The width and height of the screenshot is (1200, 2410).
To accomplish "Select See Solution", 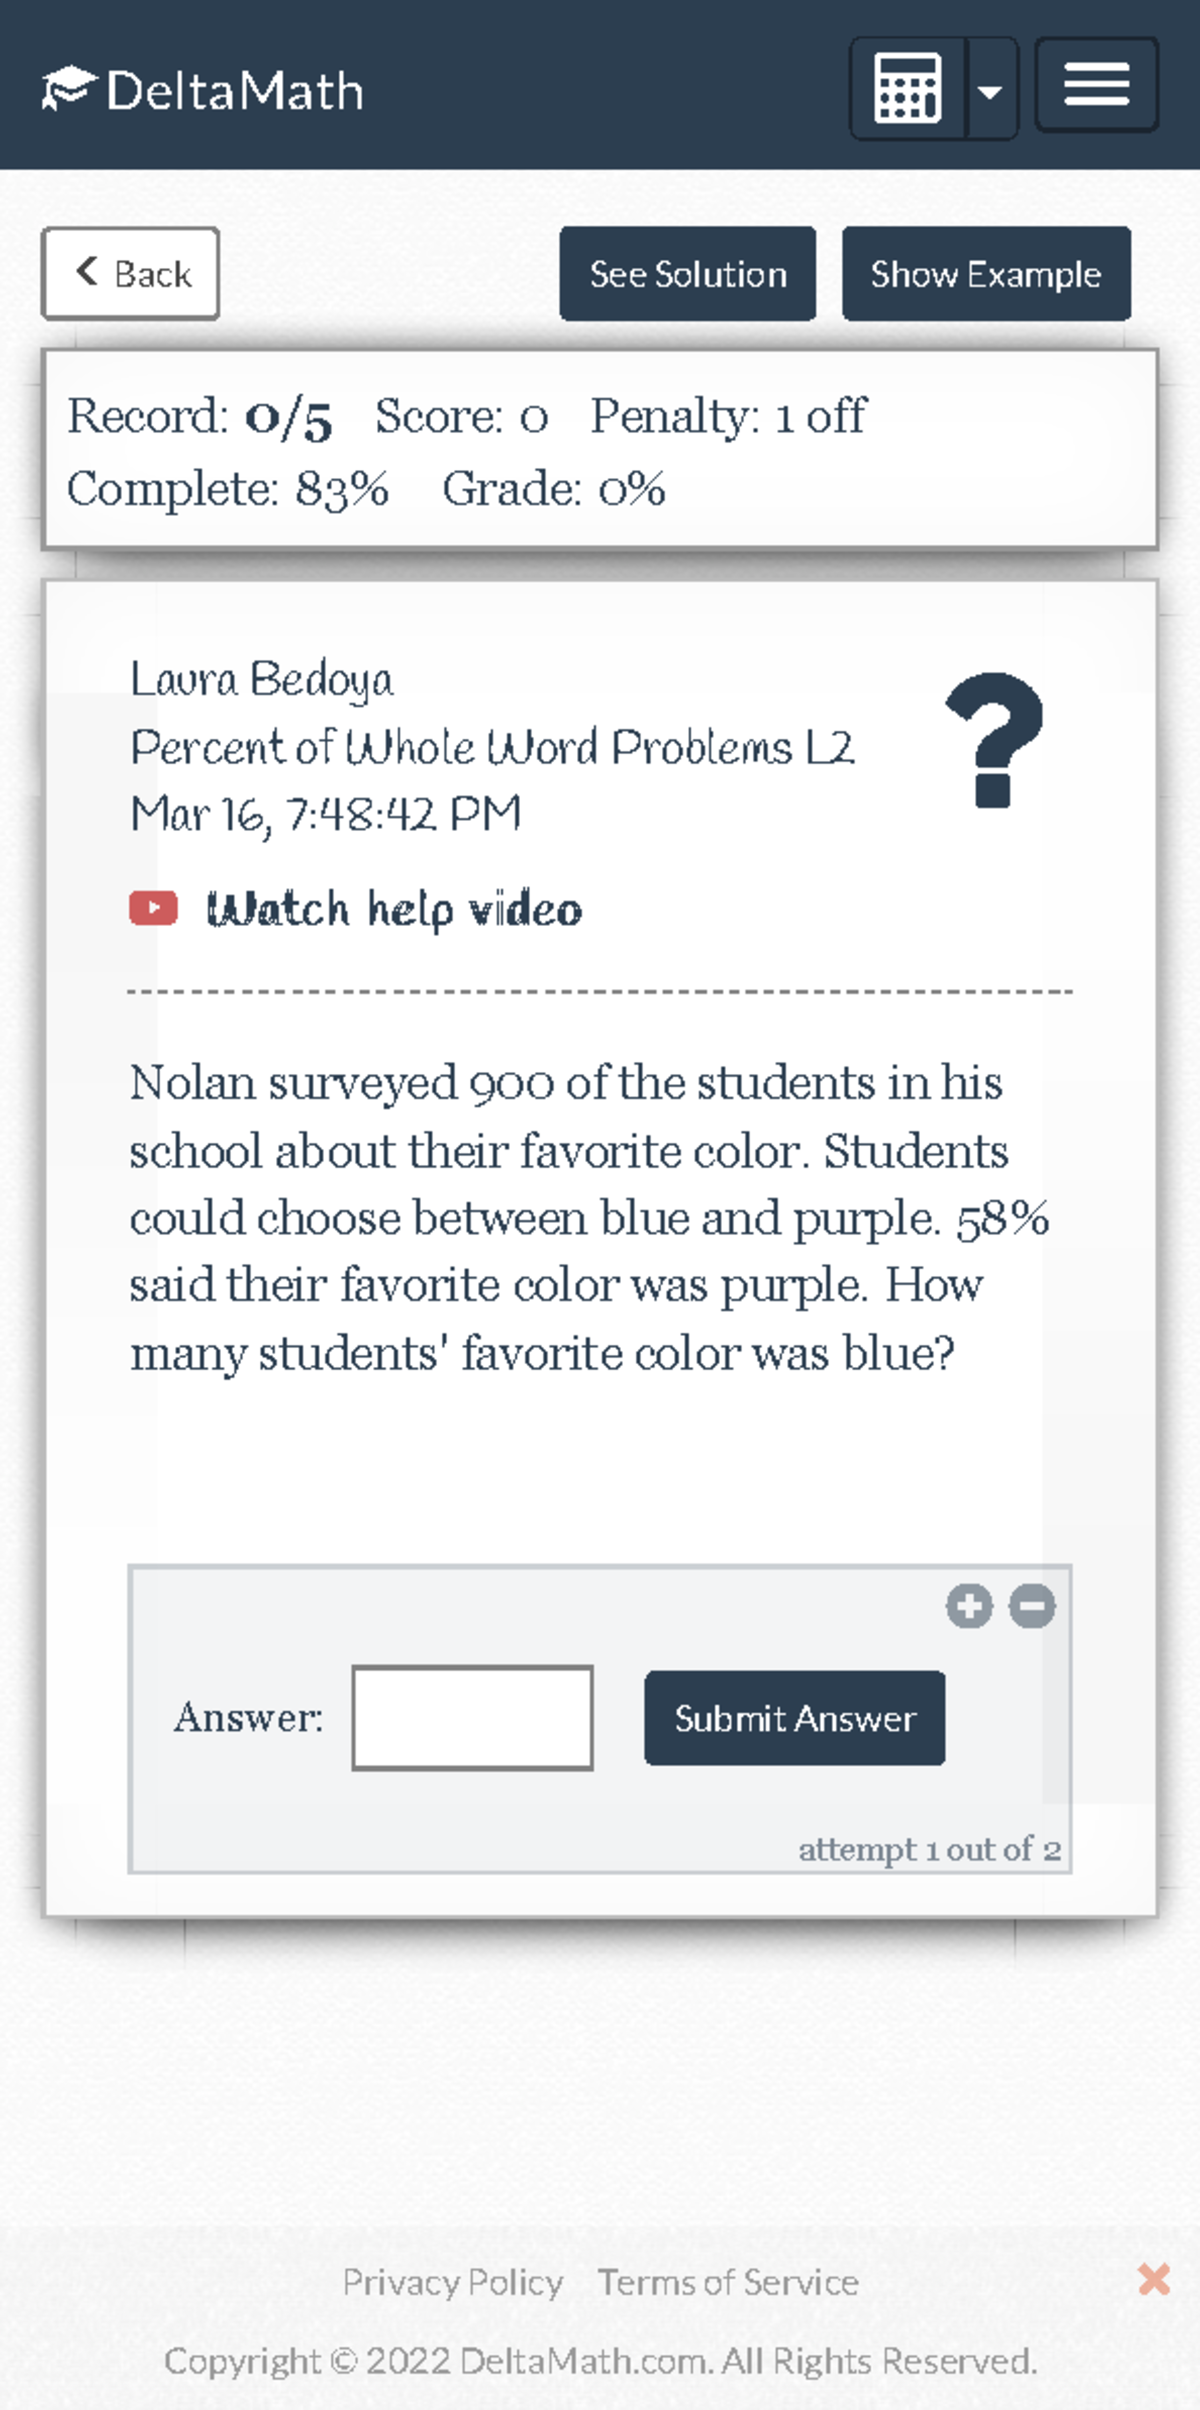I will [688, 273].
